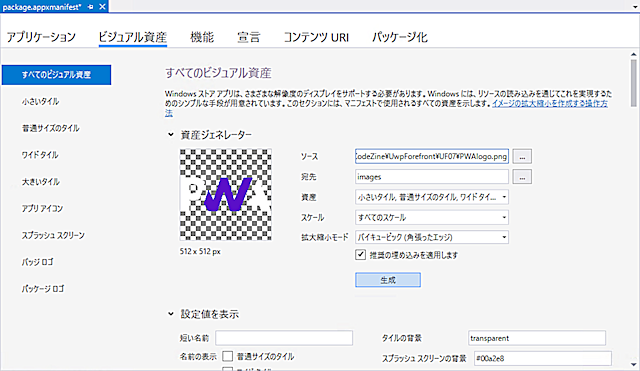640x371 pixels.
Task: Click the 生成 button
Action: click(x=388, y=280)
